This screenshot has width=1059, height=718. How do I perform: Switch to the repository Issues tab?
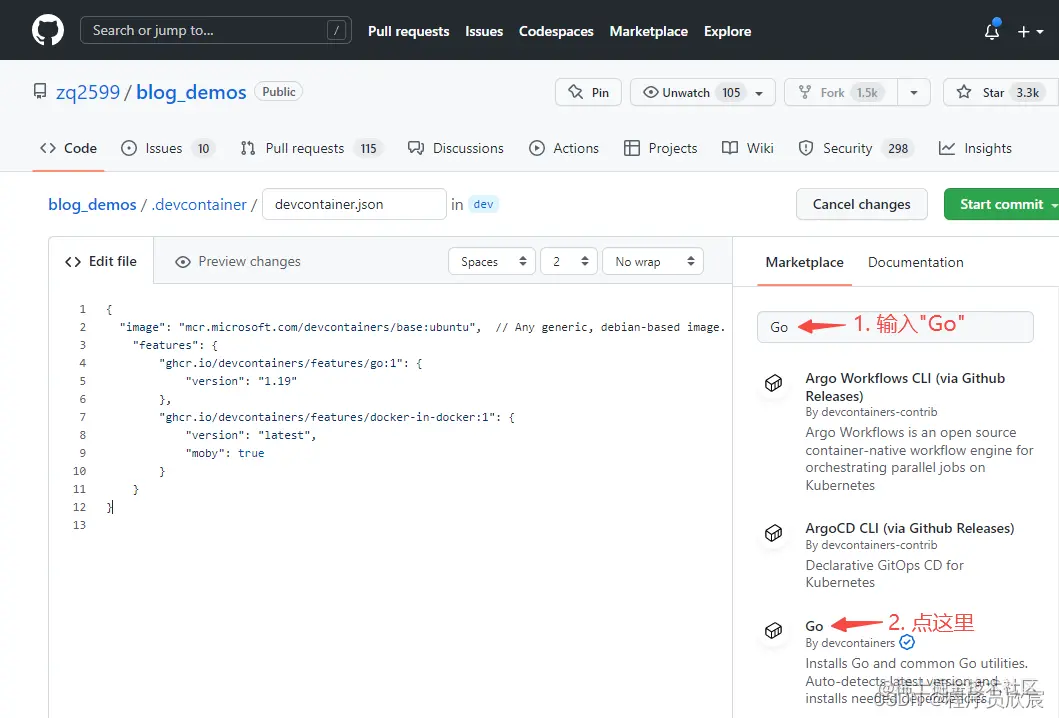tap(167, 148)
